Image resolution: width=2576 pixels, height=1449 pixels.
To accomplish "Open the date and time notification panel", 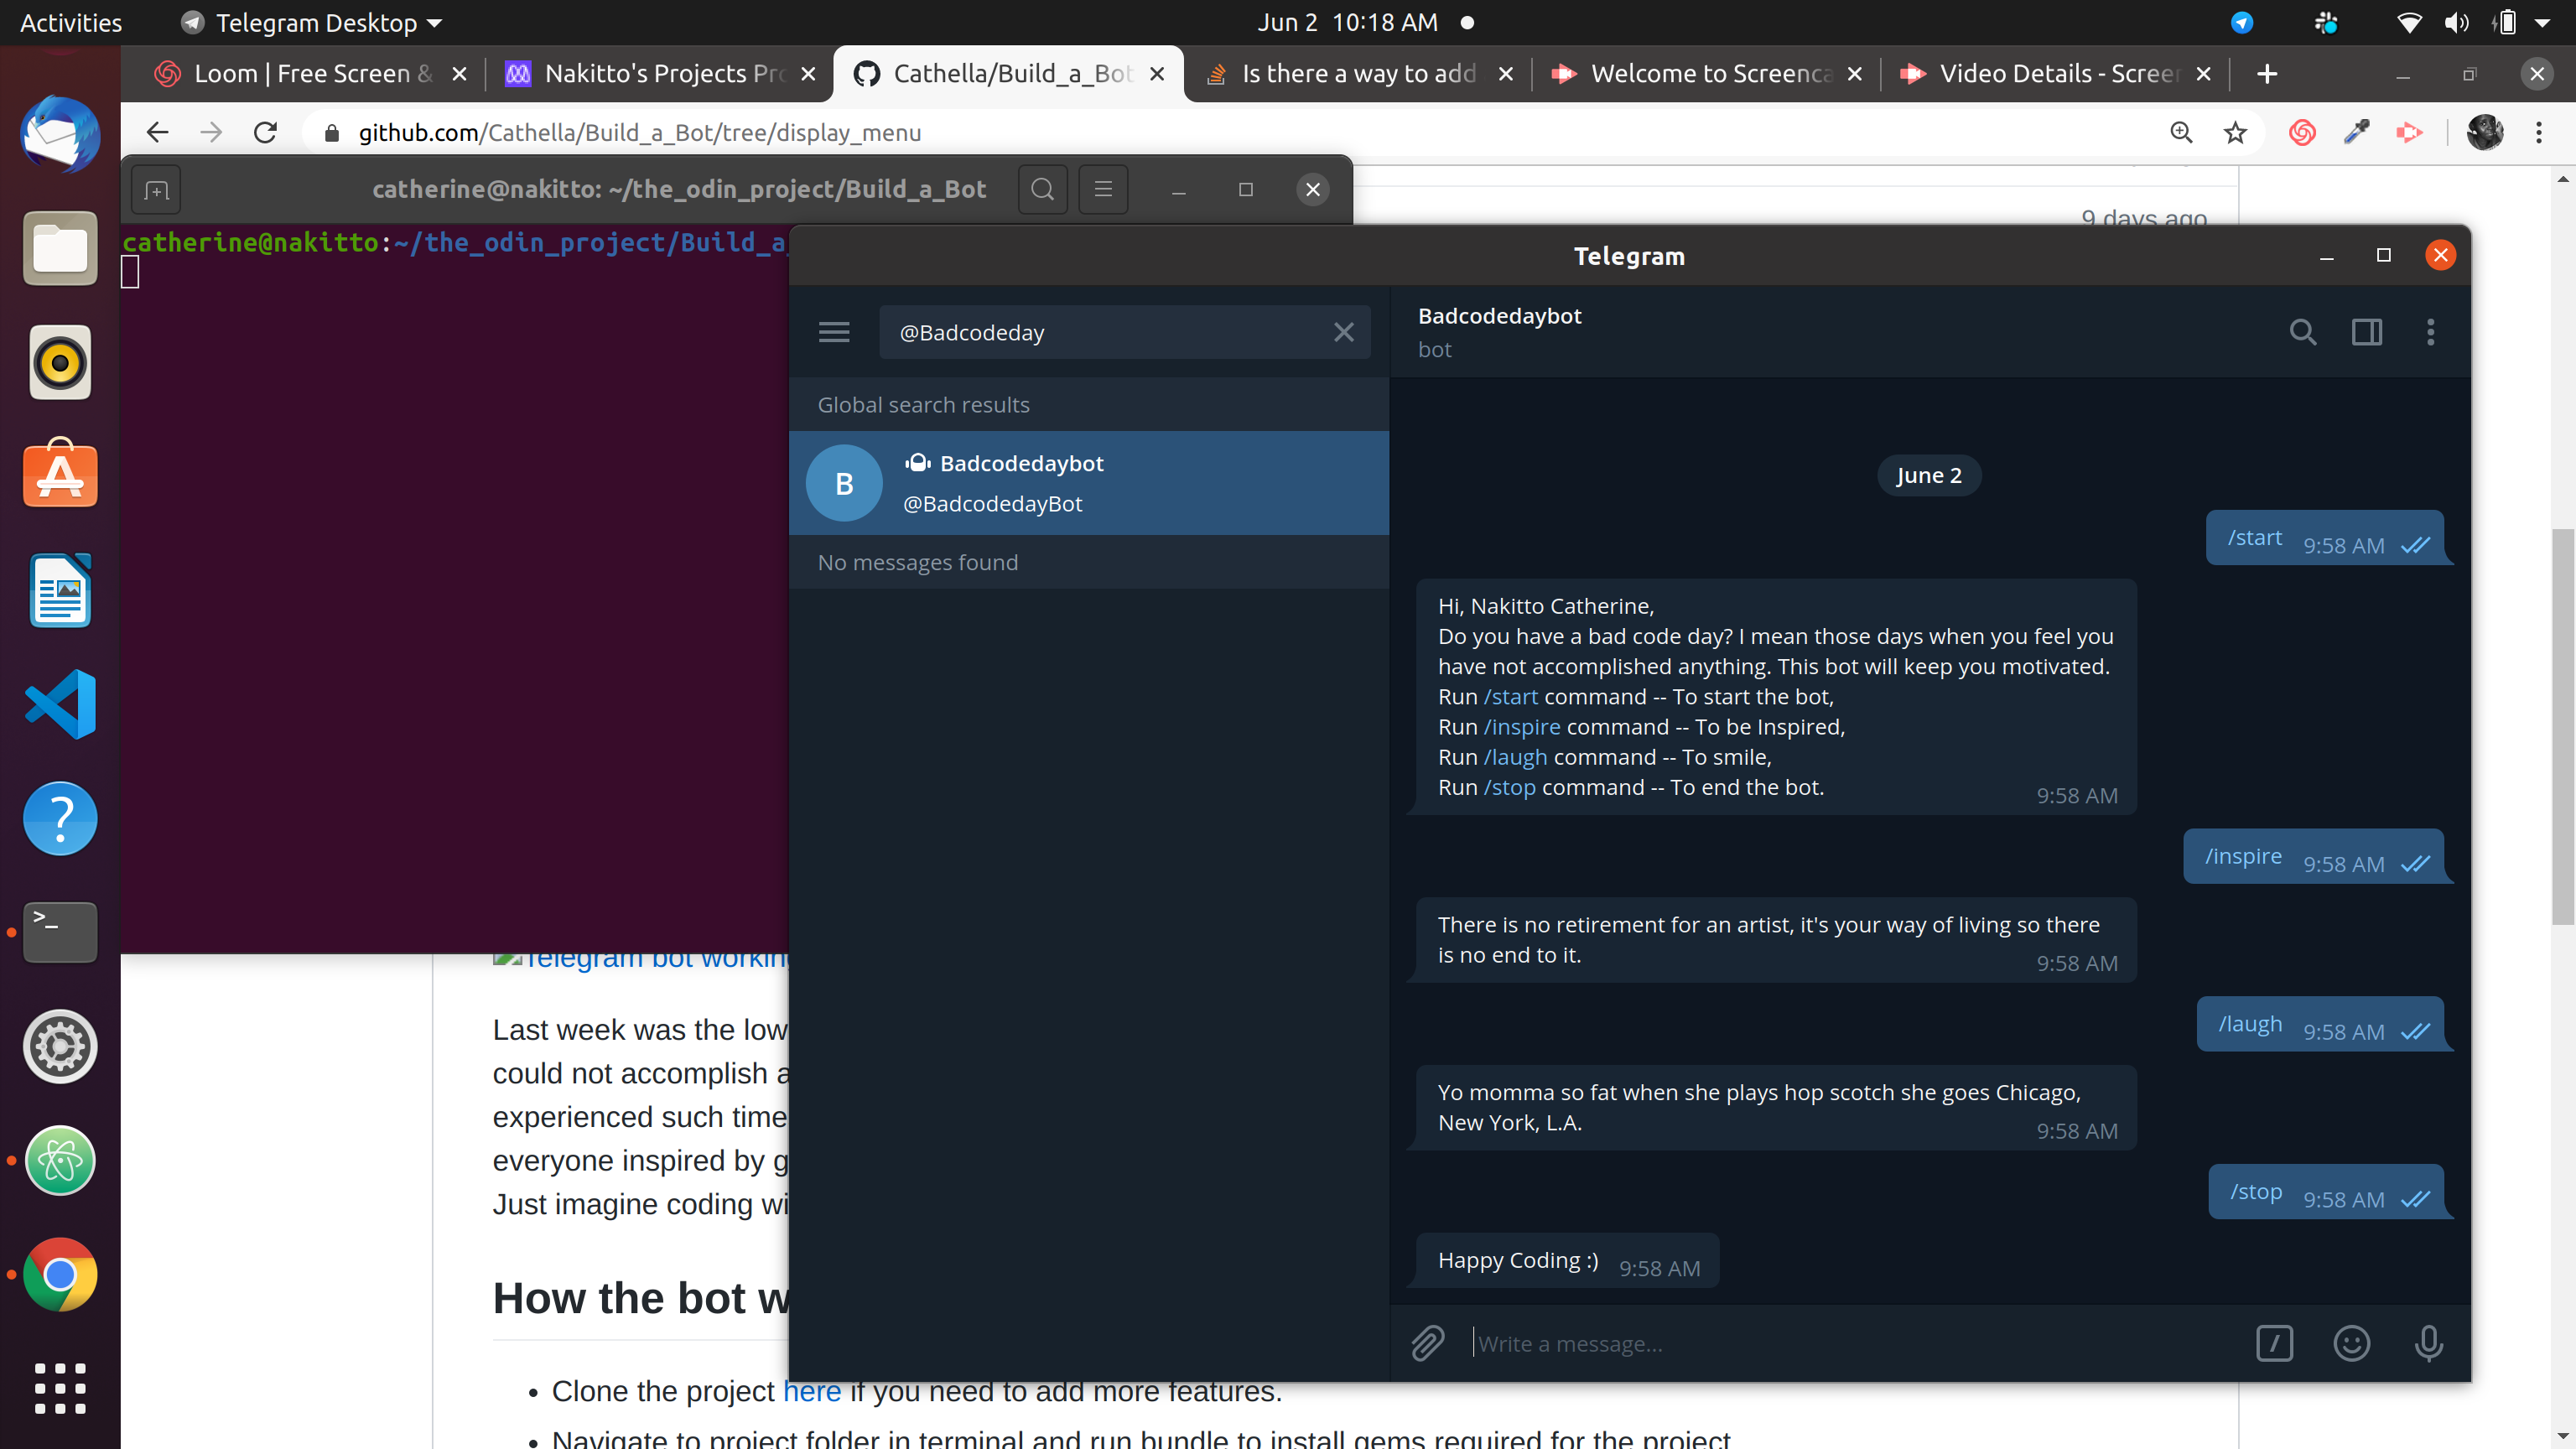I will click(x=1347, y=22).
